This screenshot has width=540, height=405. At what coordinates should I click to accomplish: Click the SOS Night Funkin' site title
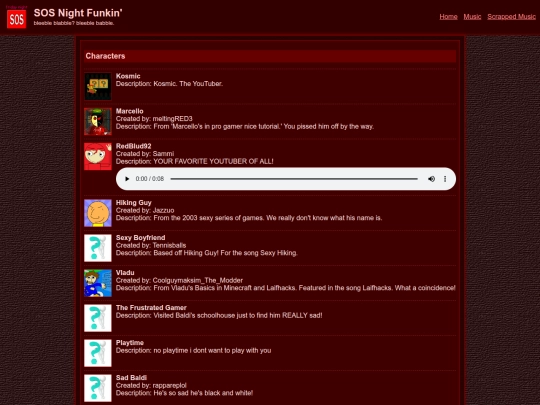click(78, 13)
